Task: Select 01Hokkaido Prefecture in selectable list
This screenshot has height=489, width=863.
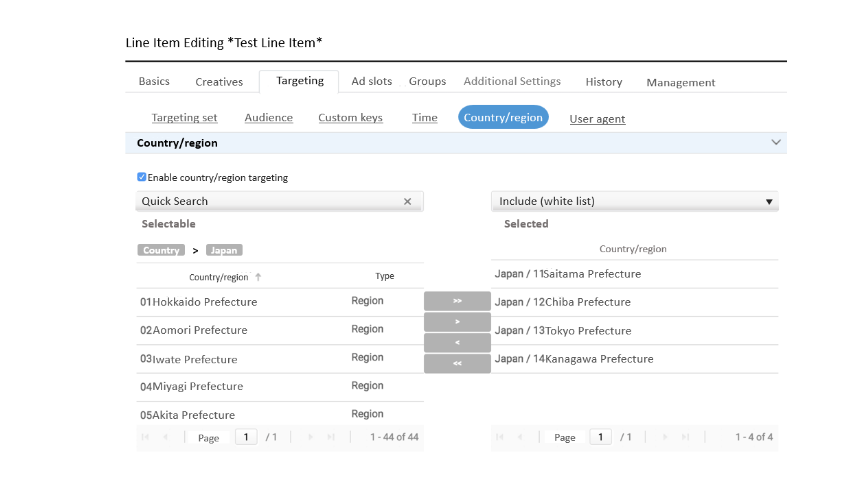Action: point(199,302)
